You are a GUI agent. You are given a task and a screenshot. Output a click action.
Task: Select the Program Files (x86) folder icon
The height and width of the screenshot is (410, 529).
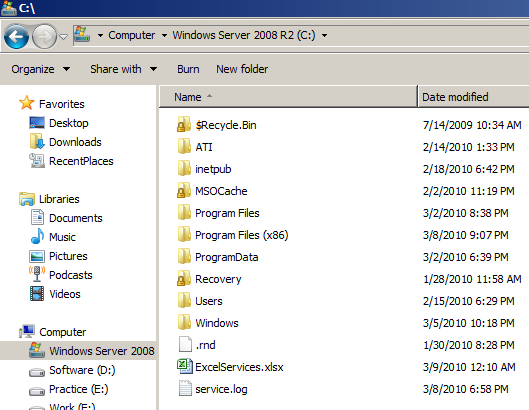(184, 235)
